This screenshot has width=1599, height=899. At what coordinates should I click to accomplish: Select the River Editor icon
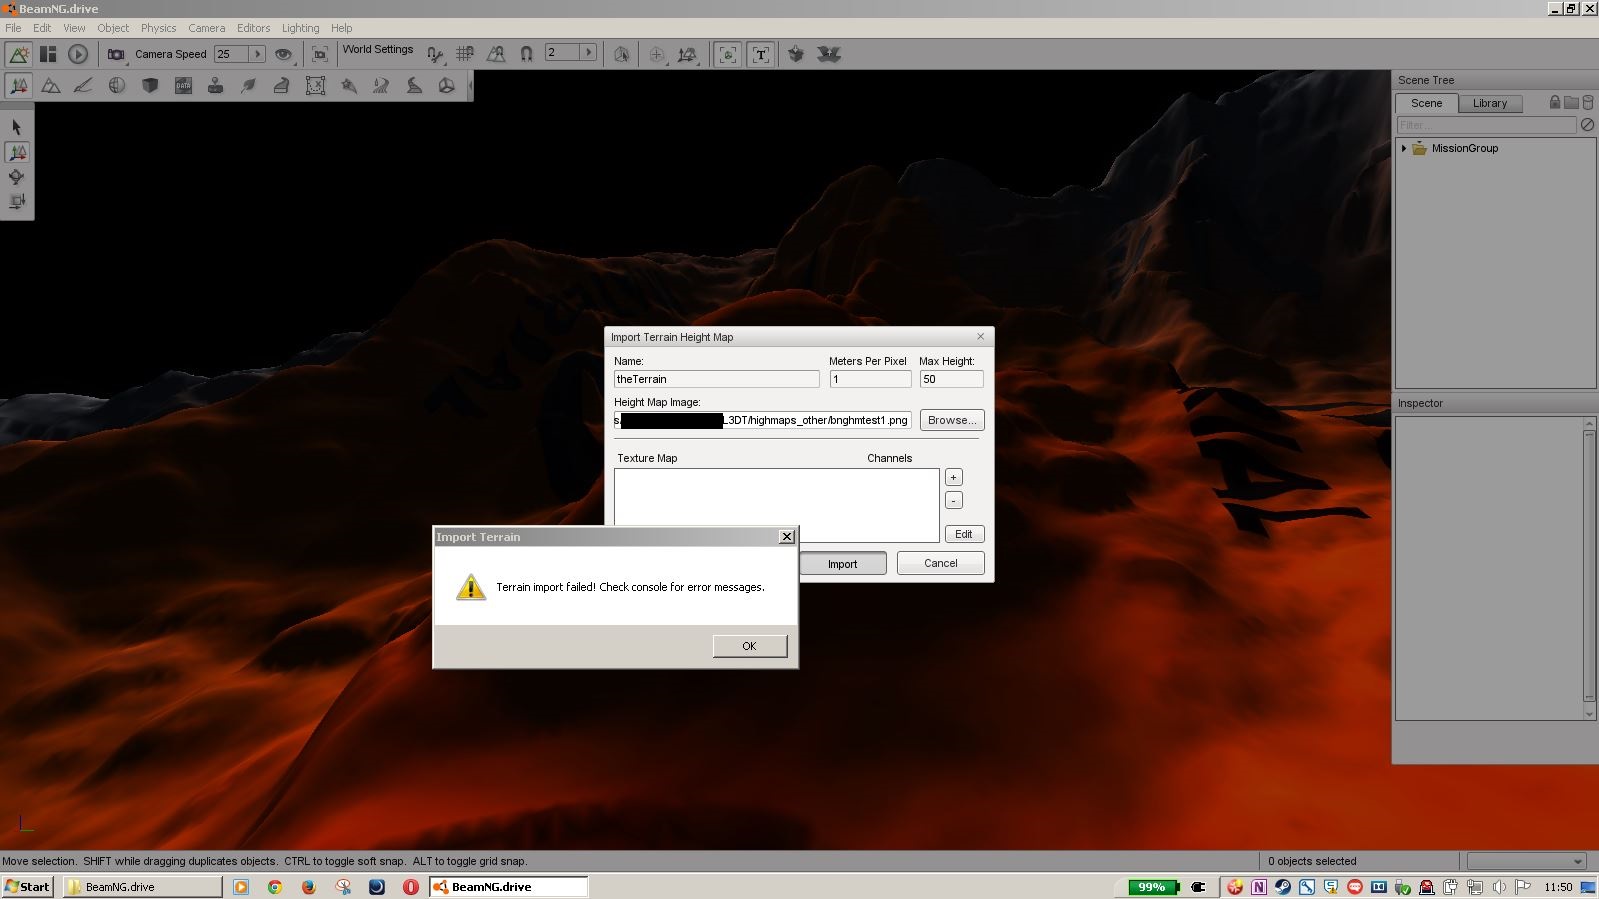[381, 86]
